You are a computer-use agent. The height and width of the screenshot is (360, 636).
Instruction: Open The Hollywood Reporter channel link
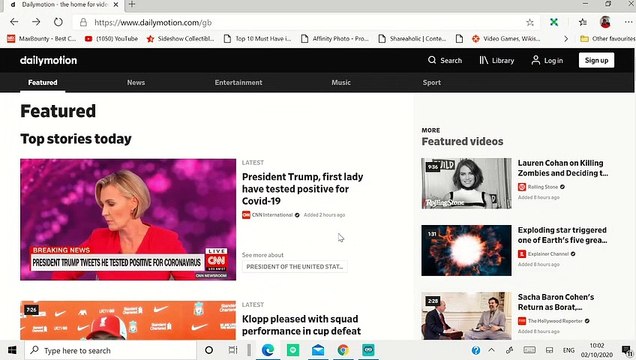(x=554, y=321)
